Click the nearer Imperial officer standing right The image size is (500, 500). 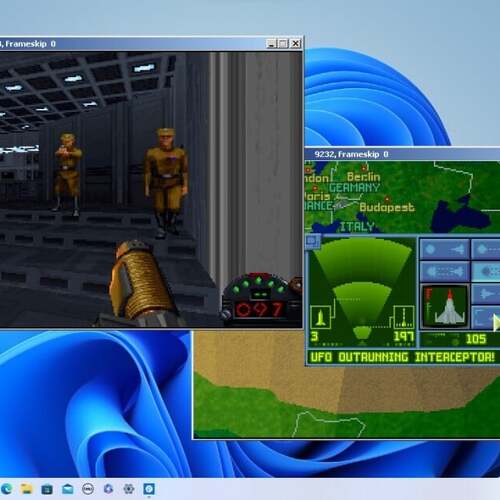pyautogui.click(x=166, y=183)
